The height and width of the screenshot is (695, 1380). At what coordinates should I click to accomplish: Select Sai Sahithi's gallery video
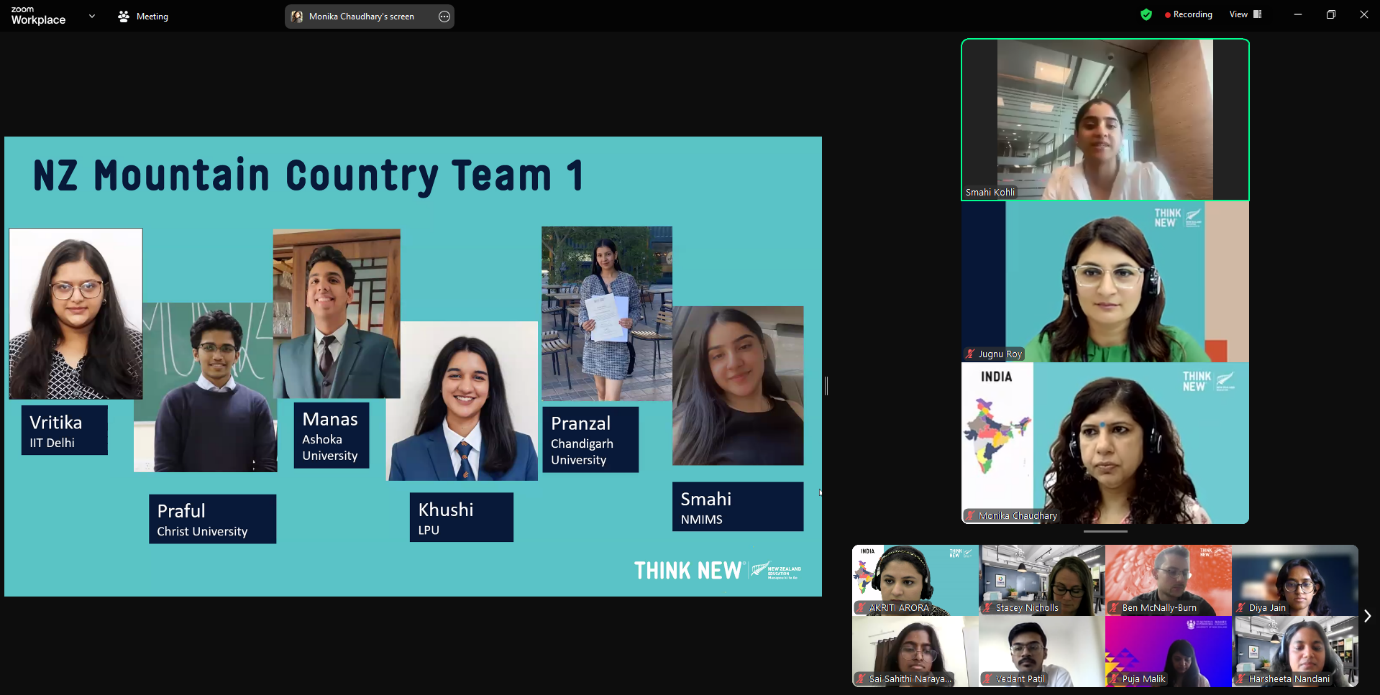915,651
